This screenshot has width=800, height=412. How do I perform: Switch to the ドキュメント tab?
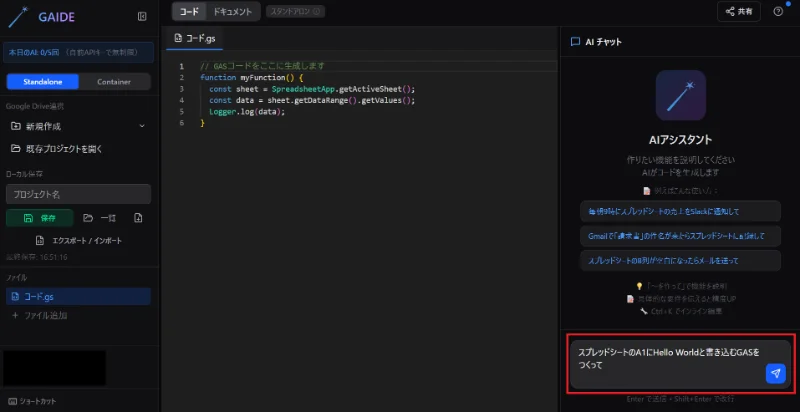(x=234, y=11)
